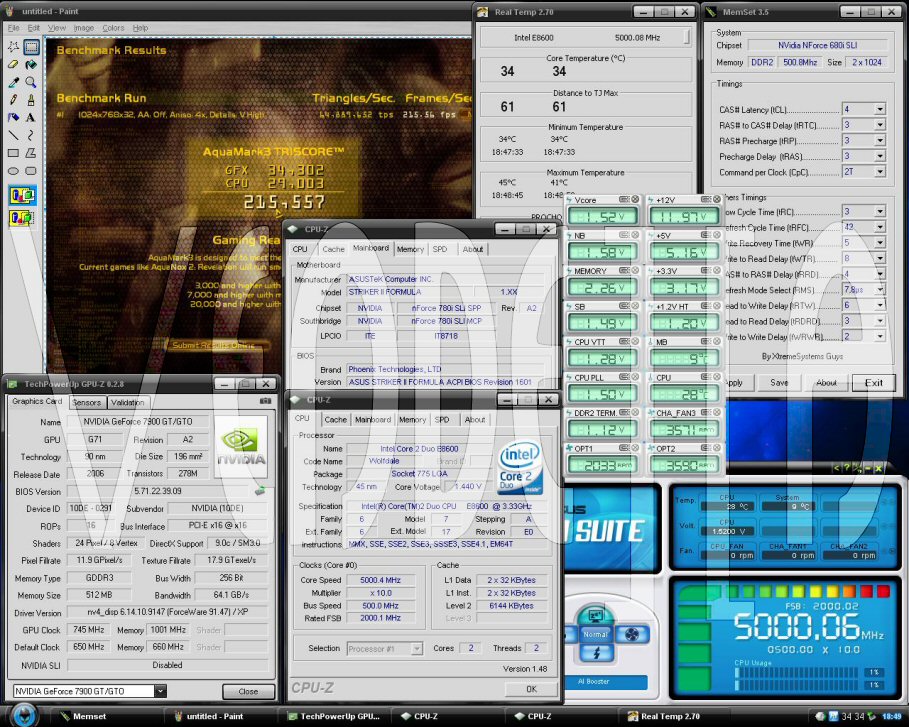Enable opaque selection mode in Paint options
Screen dimensions: 909x727
point(22,195)
